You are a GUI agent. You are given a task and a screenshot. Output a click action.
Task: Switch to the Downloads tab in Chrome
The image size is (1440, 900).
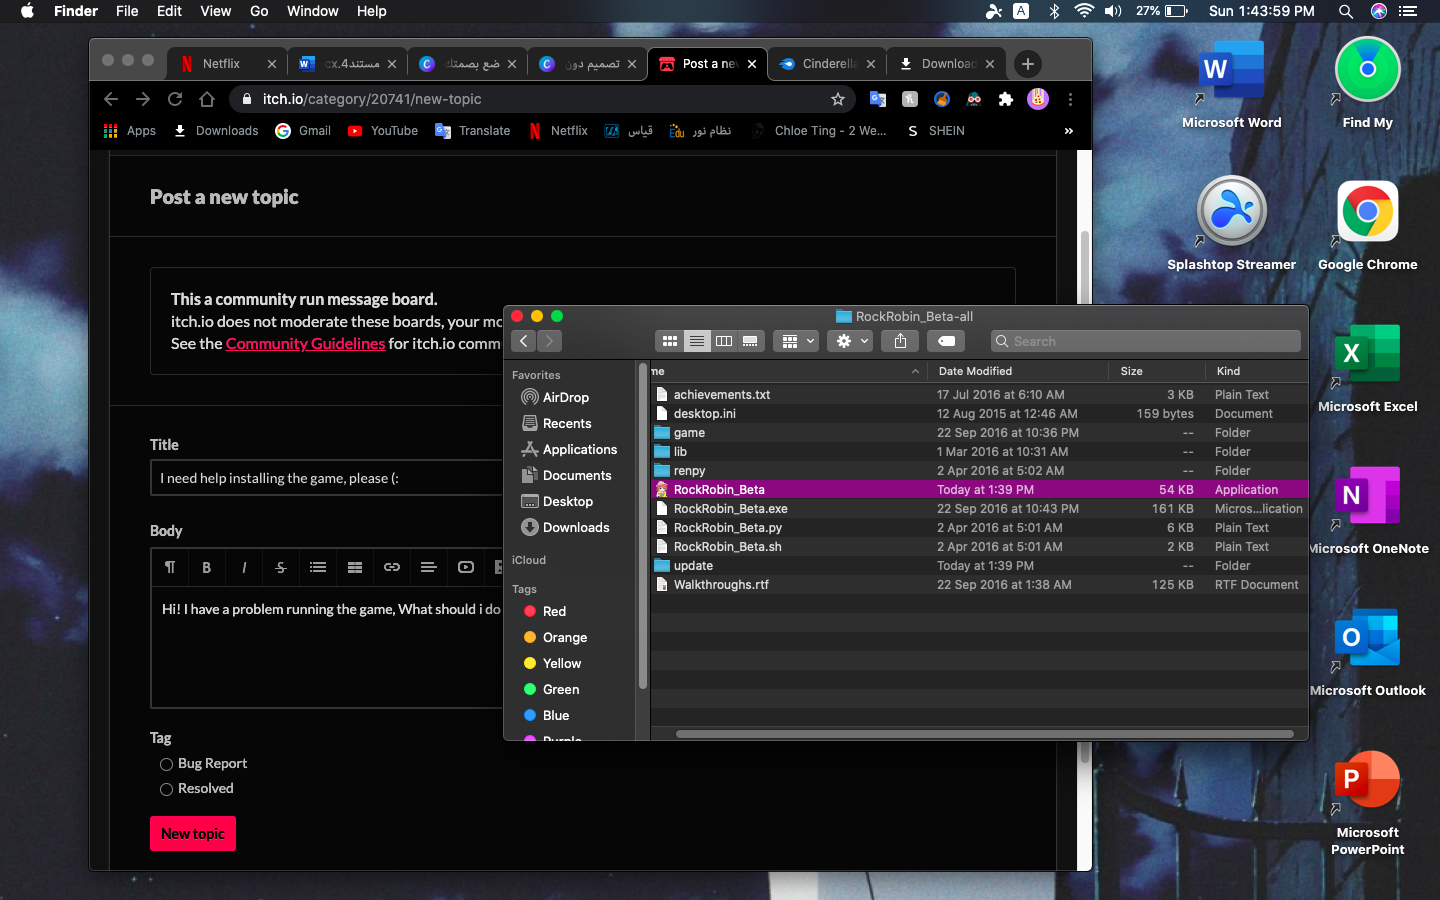tap(947, 64)
